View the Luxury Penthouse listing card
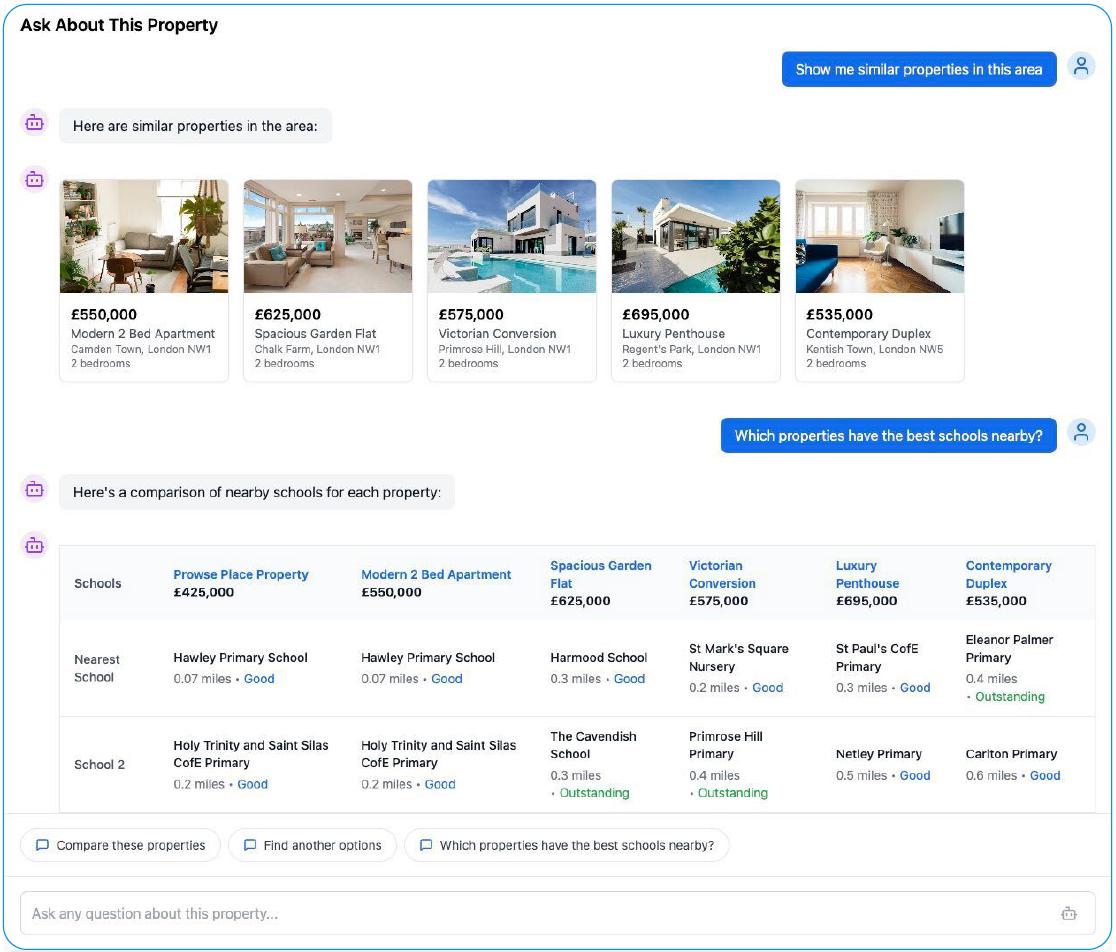This screenshot has height=952, width=1116. coord(695,280)
